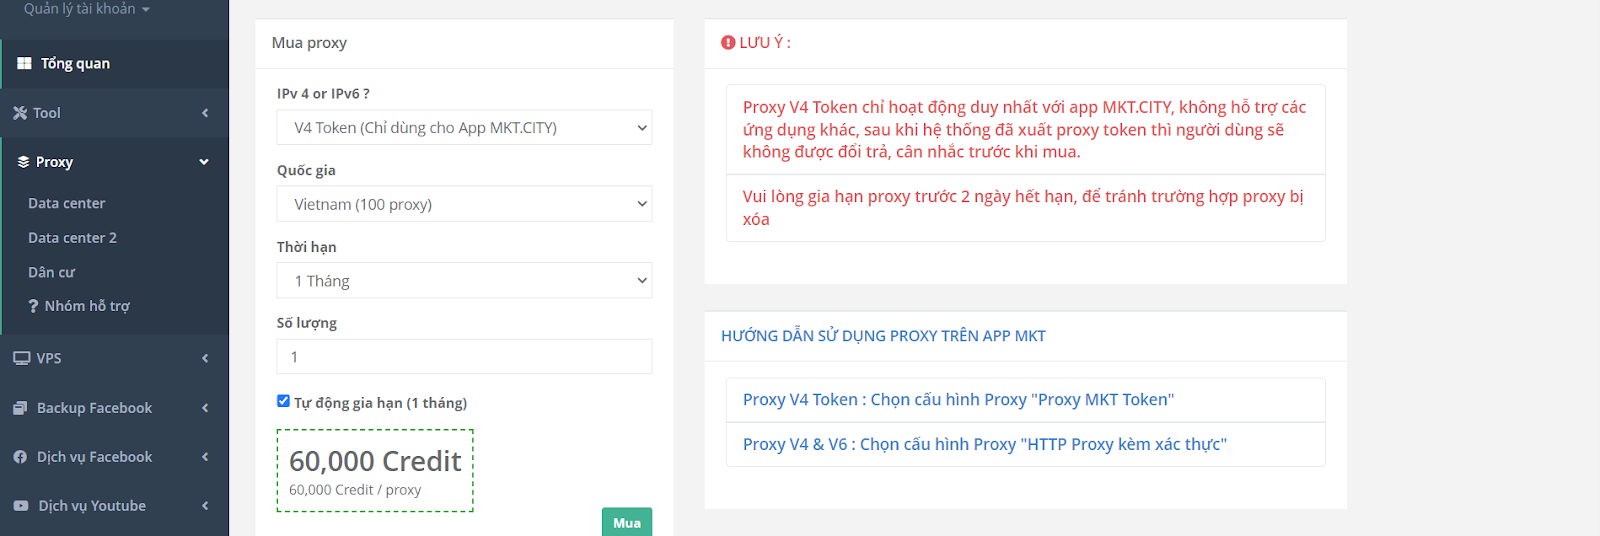Viewport: 1600px width, 536px height.
Task: Click the green Mua button
Action: tap(627, 522)
